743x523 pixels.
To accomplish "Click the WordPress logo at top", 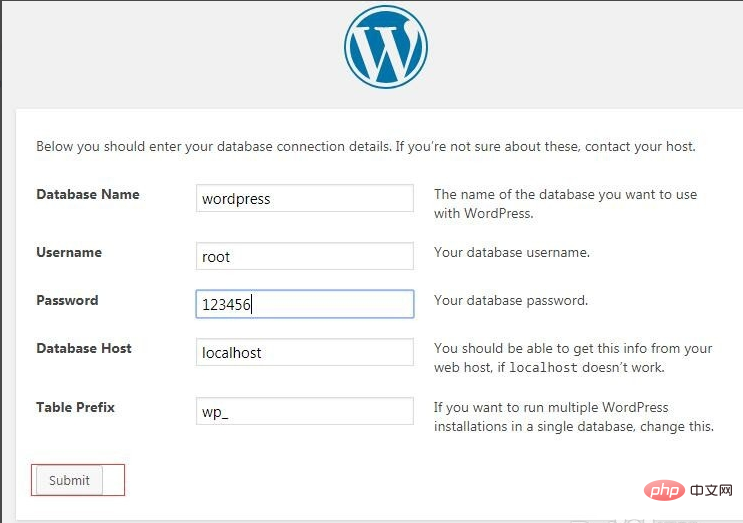I will pos(386,46).
